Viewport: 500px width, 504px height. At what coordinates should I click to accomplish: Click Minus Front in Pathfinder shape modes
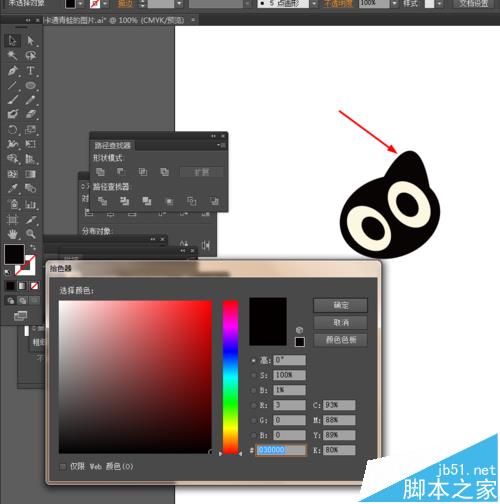[x=121, y=172]
